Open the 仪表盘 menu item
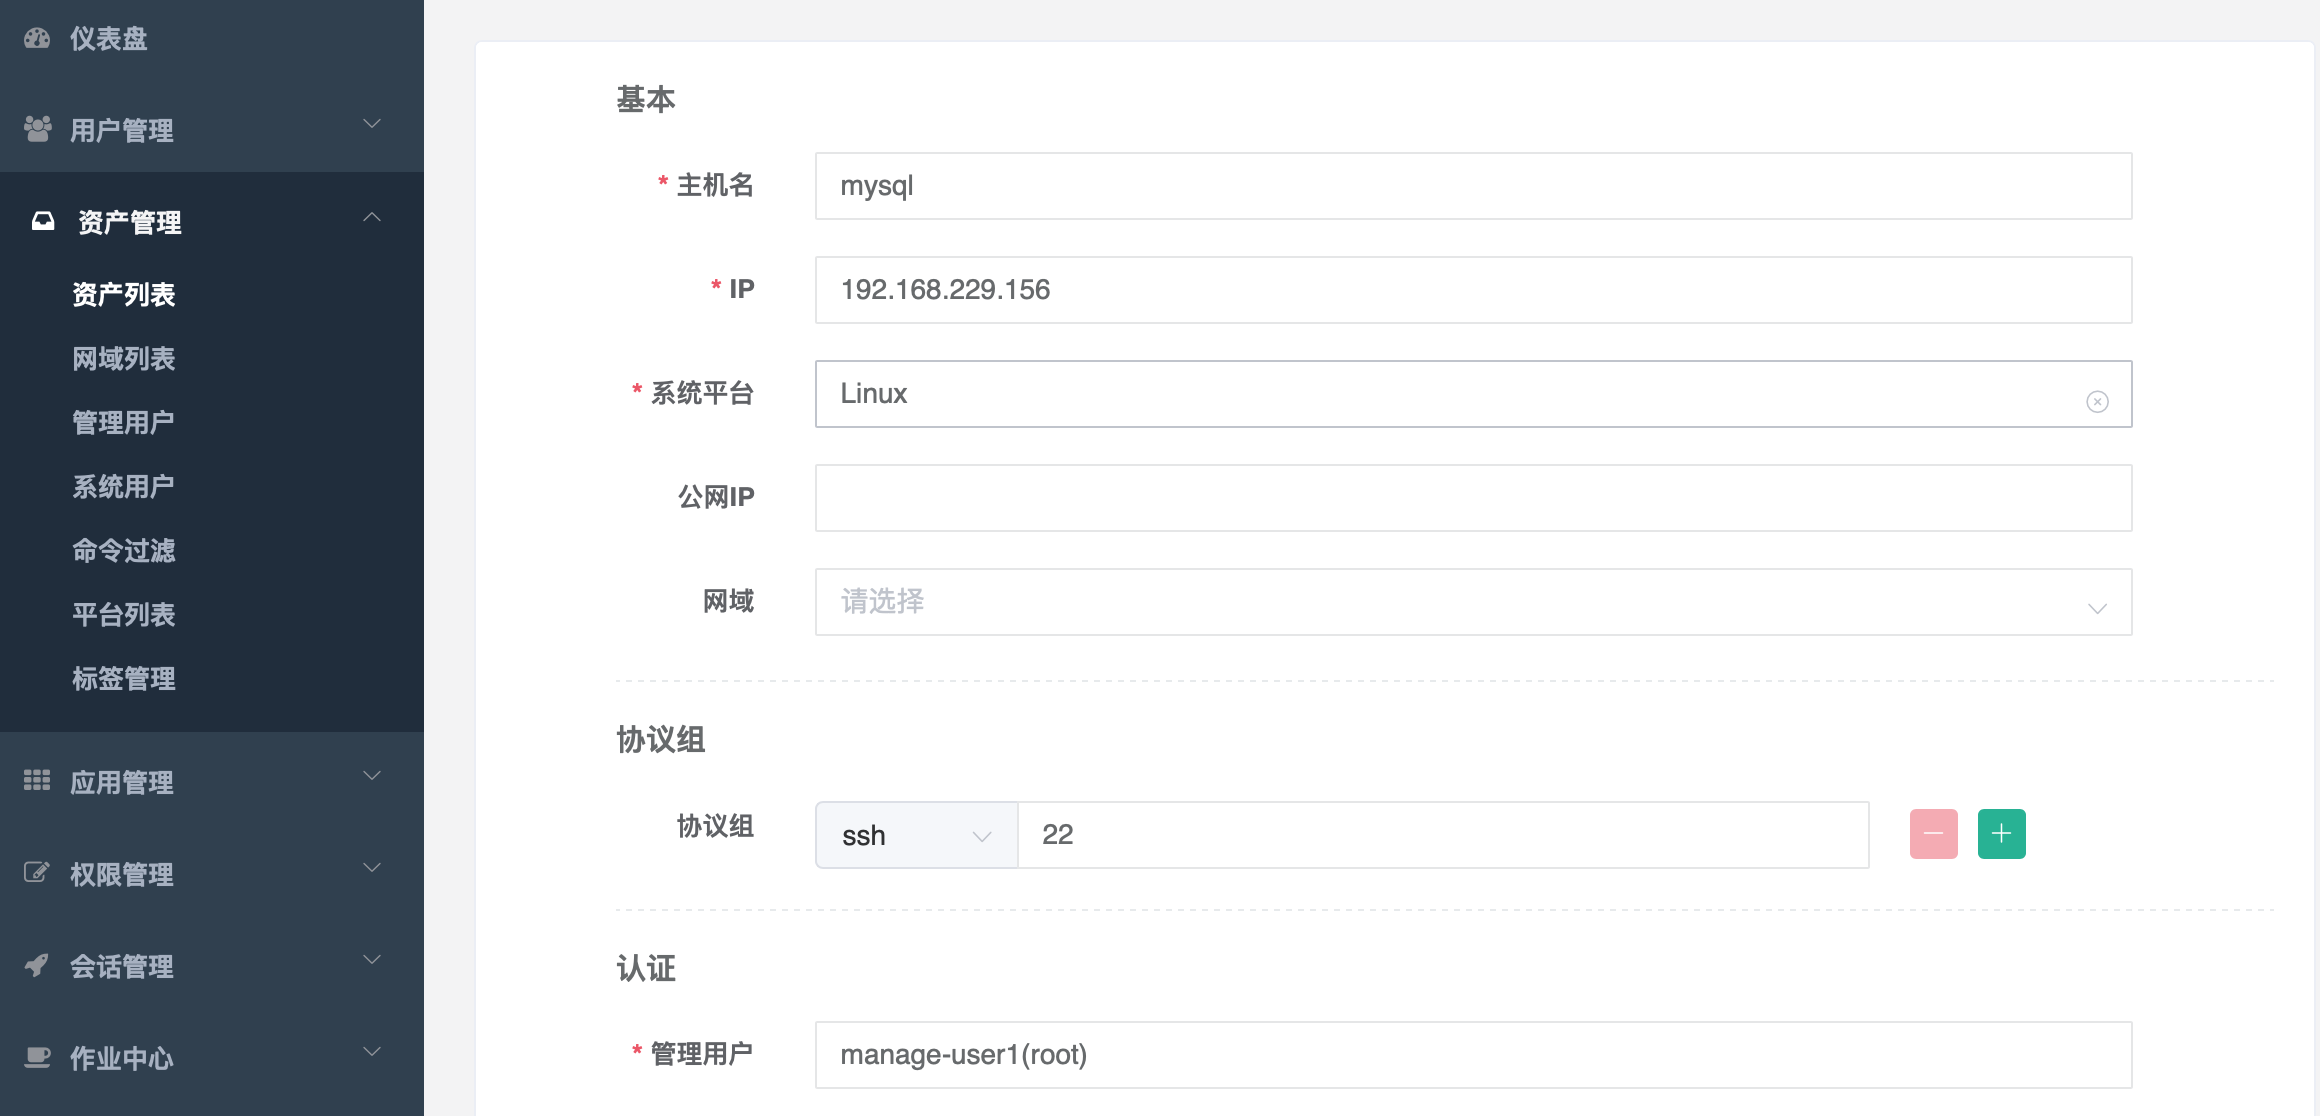Image resolution: width=2320 pixels, height=1116 pixels. point(108,39)
